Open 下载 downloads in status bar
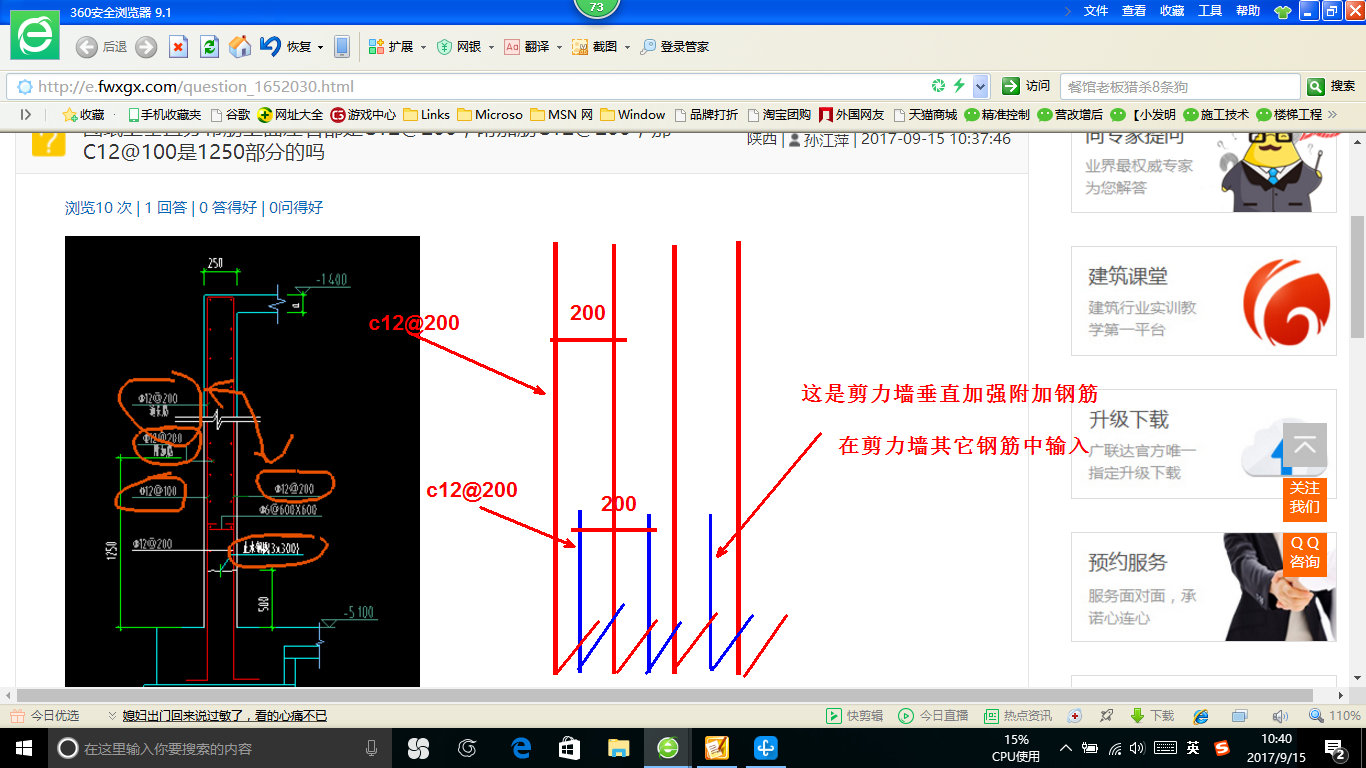This screenshot has height=768, width=1366. (1152, 716)
